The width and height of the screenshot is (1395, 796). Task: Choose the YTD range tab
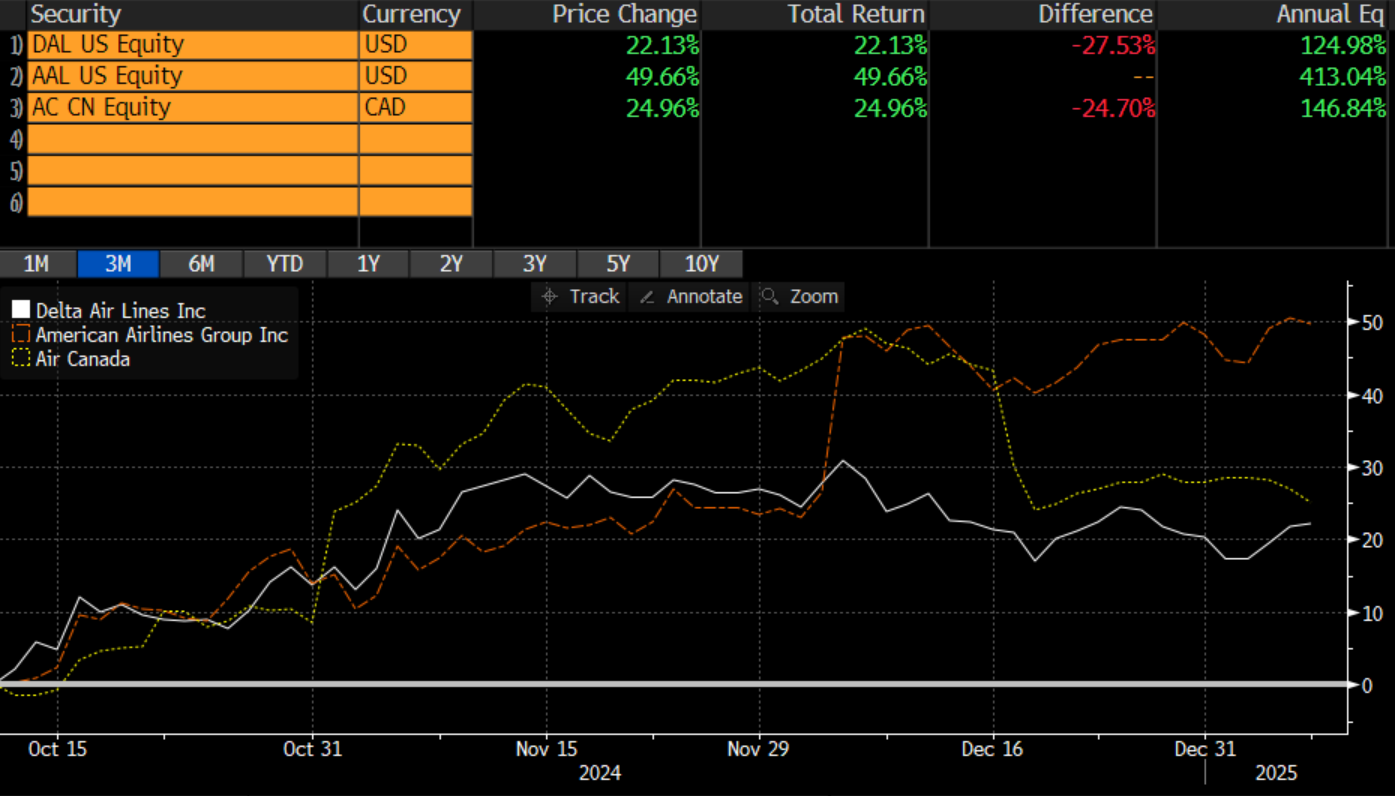[285, 264]
